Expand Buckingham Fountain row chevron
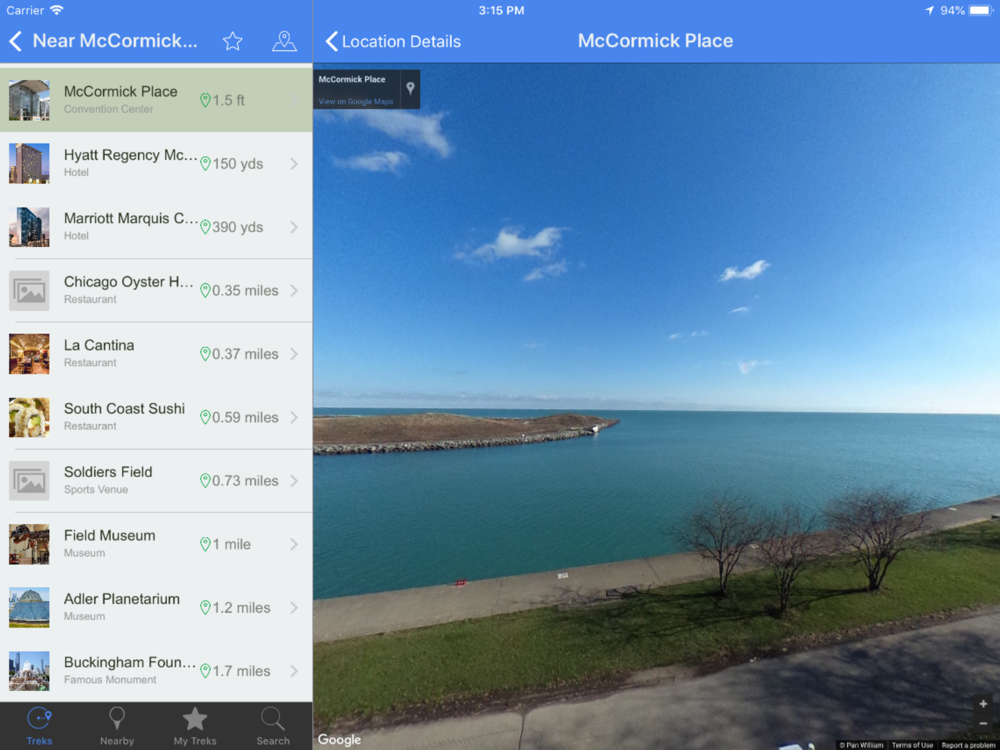Screen dimensions: 1000x750 [x=294, y=671]
